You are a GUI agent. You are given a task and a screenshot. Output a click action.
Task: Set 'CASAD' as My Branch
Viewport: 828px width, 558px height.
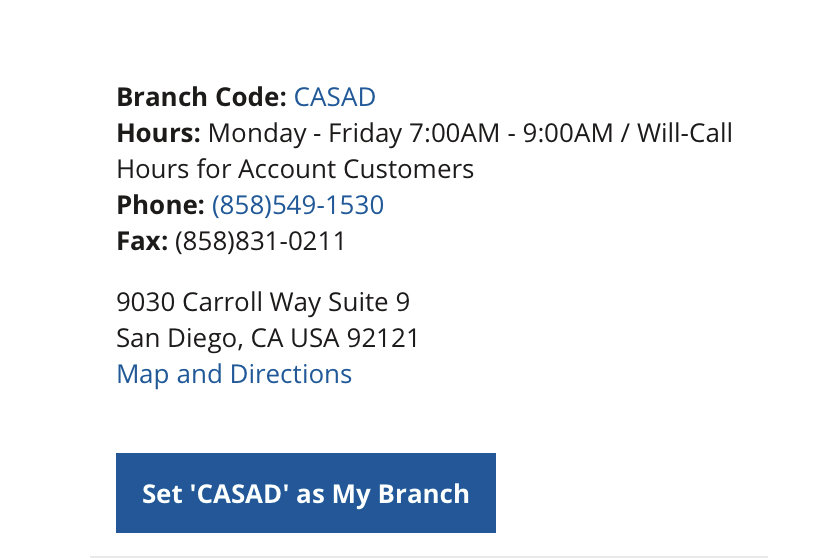pyautogui.click(x=306, y=493)
